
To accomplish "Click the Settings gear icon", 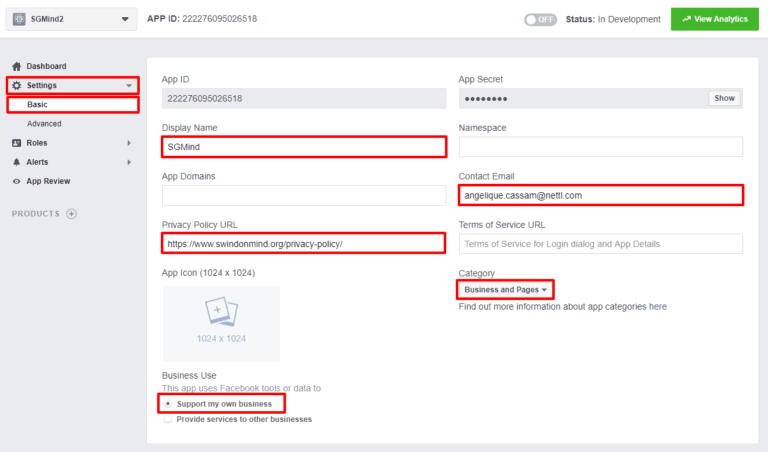I will [17, 85].
